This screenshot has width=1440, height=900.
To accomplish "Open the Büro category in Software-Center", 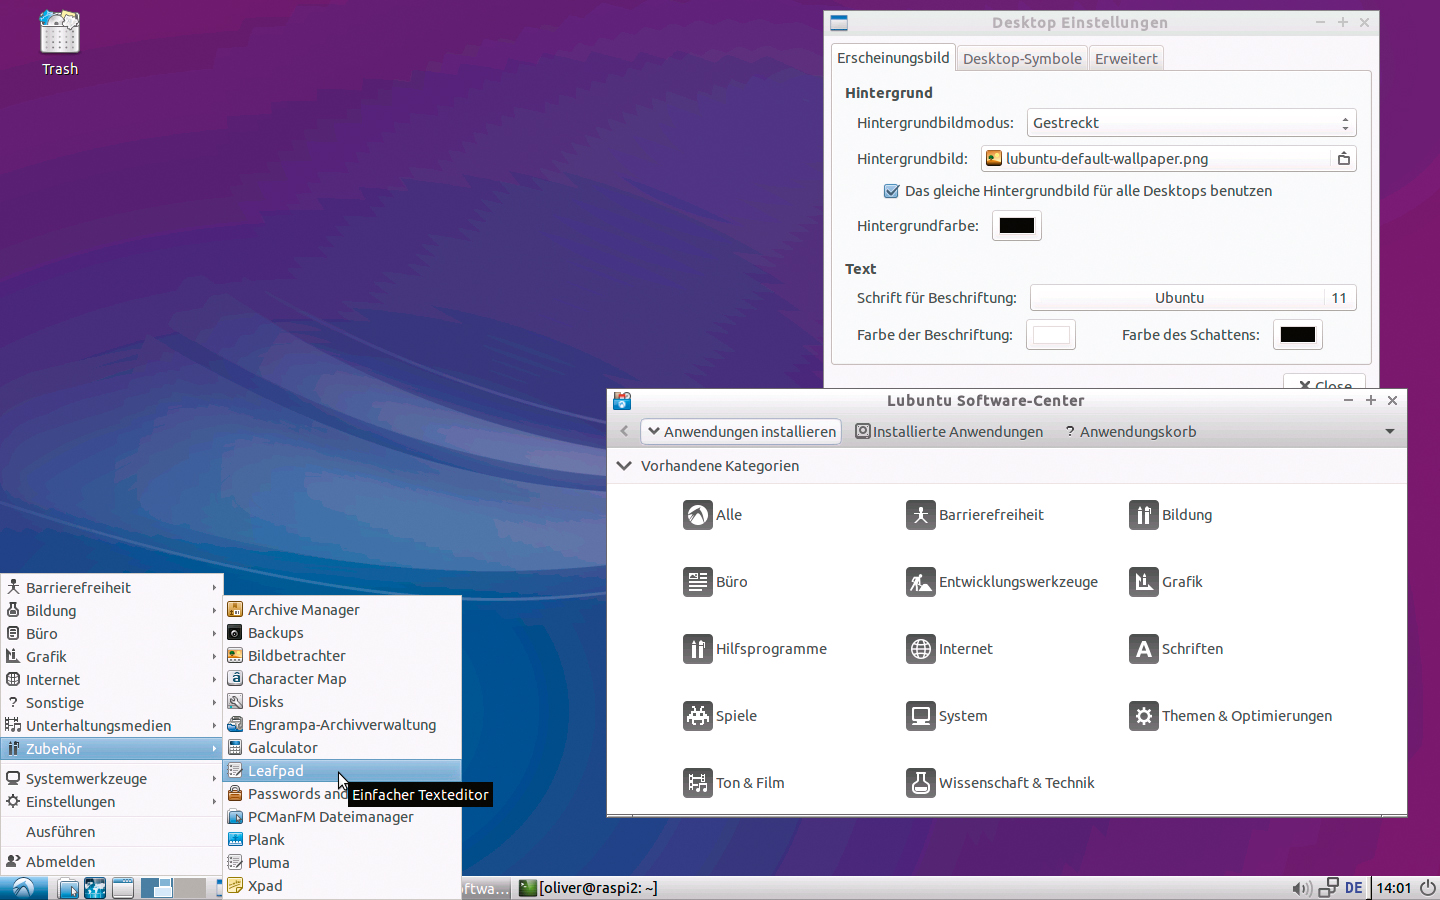I will [x=715, y=582].
